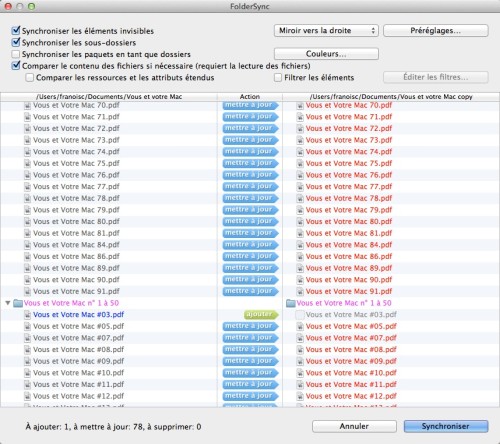Click the left folder path column header
The height and width of the screenshot is (444, 500).
[109, 97]
